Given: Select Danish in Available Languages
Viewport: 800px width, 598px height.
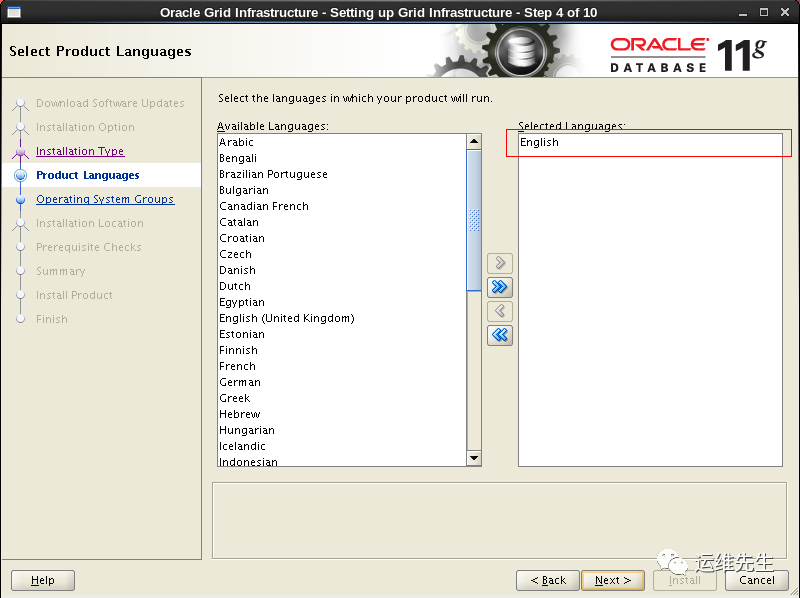Looking at the screenshot, I should pos(341,270).
